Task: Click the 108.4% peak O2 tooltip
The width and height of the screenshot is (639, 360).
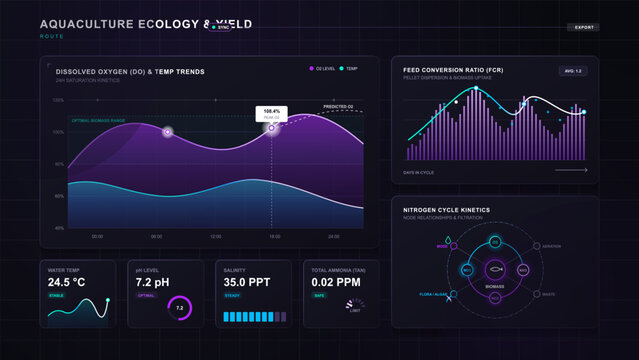Action: coord(271,114)
